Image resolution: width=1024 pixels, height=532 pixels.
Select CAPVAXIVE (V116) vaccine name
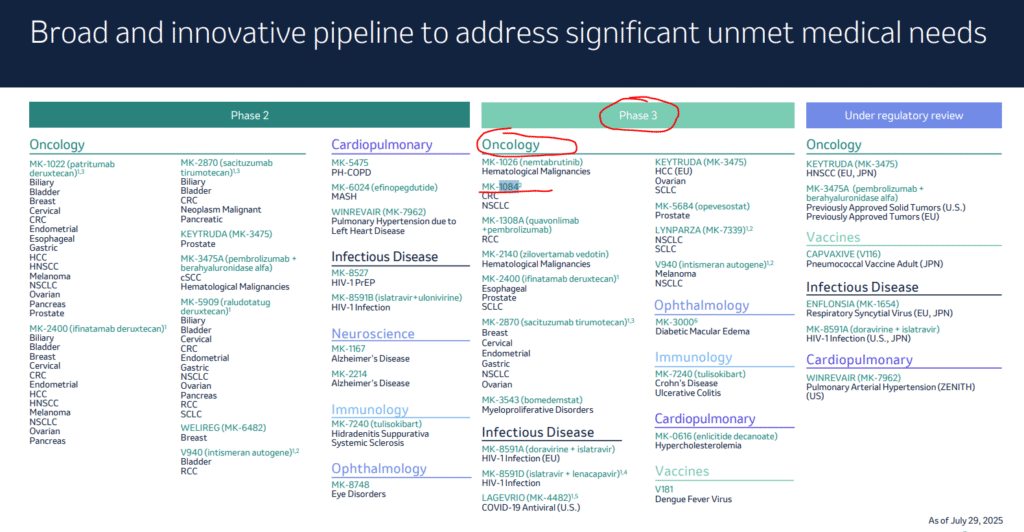pyautogui.click(x=843, y=254)
